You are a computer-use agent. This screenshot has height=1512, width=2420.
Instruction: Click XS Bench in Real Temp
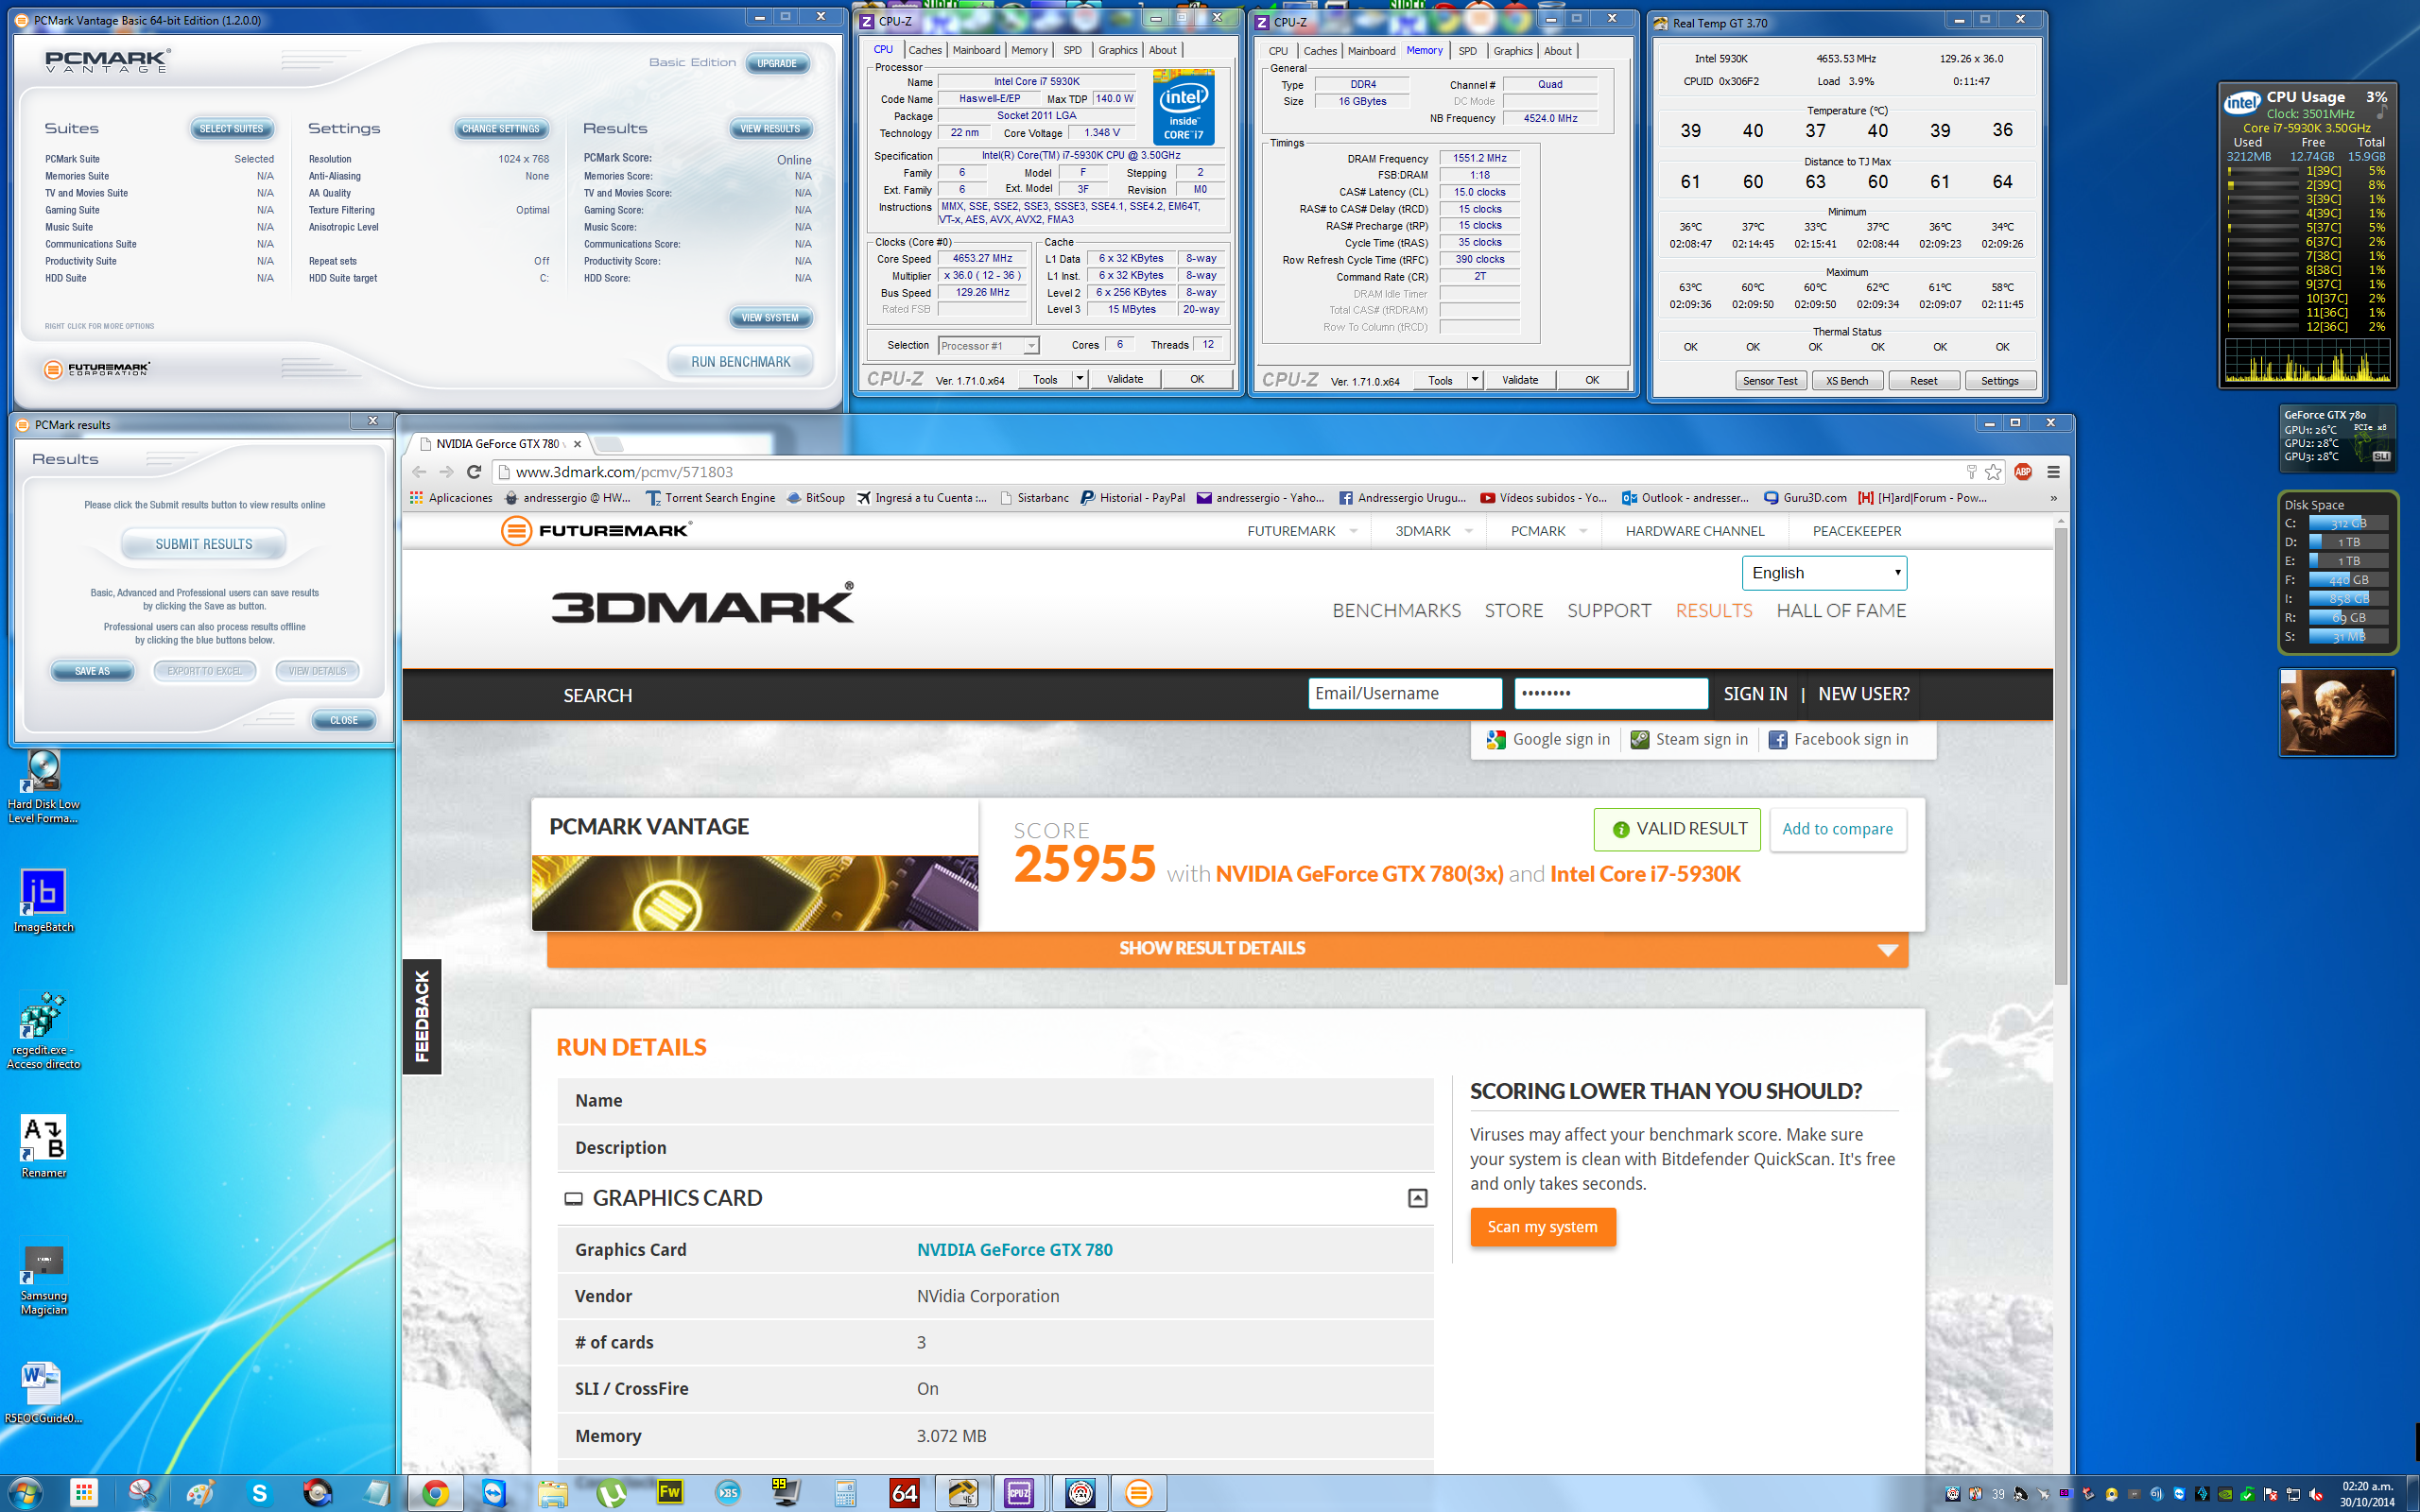pyautogui.click(x=1847, y=381)
